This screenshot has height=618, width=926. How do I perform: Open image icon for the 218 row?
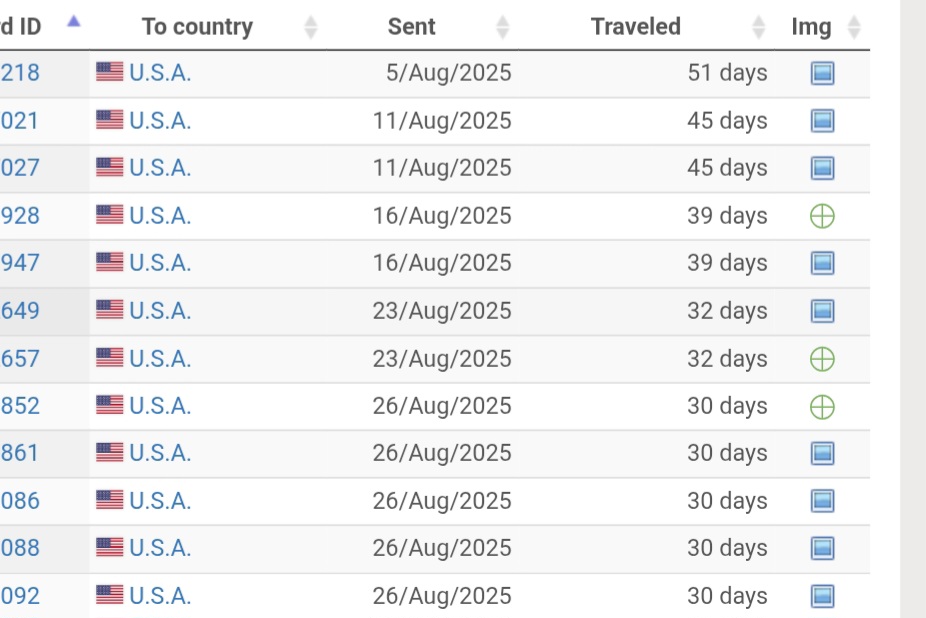pyautogui.click(x=822, y=73)
